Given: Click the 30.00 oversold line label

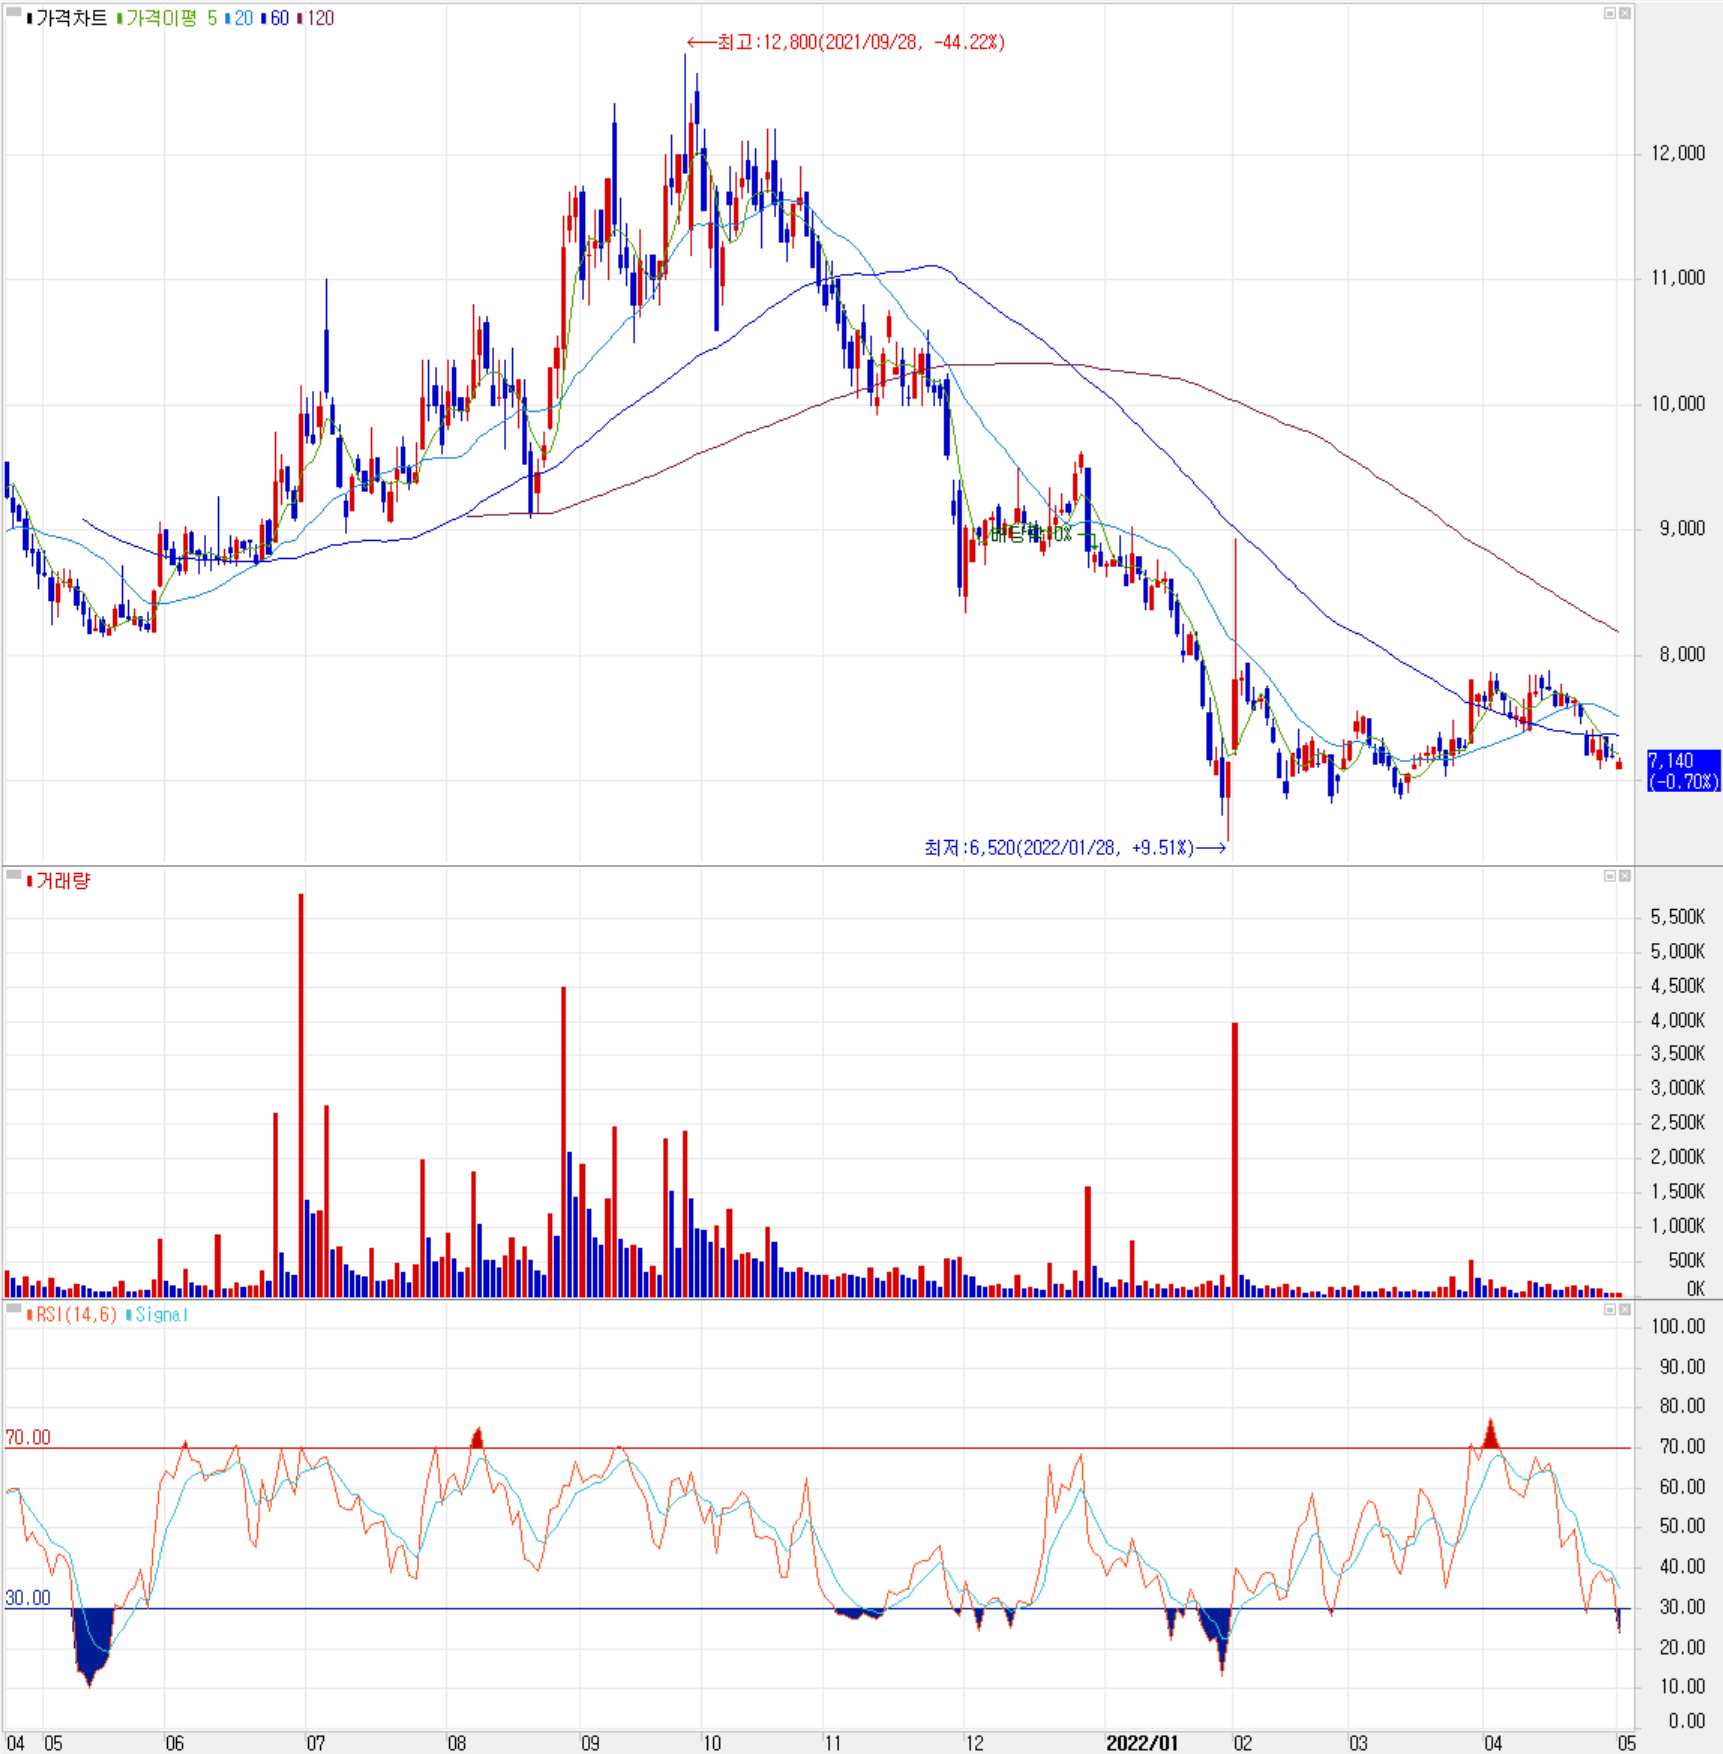Looking at the screenshot, I should pyautogui.click(x=28, y=1598).
